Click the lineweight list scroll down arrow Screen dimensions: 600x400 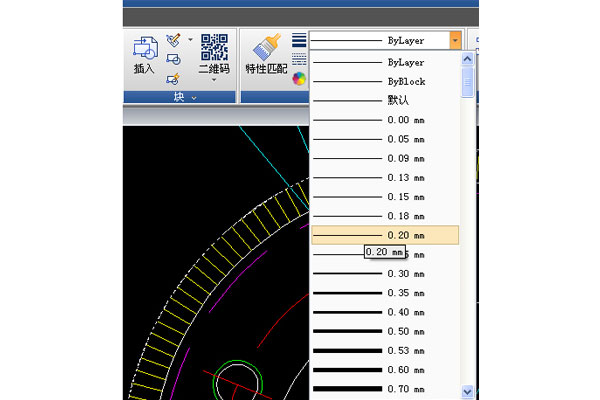click(x=468, y=391)
